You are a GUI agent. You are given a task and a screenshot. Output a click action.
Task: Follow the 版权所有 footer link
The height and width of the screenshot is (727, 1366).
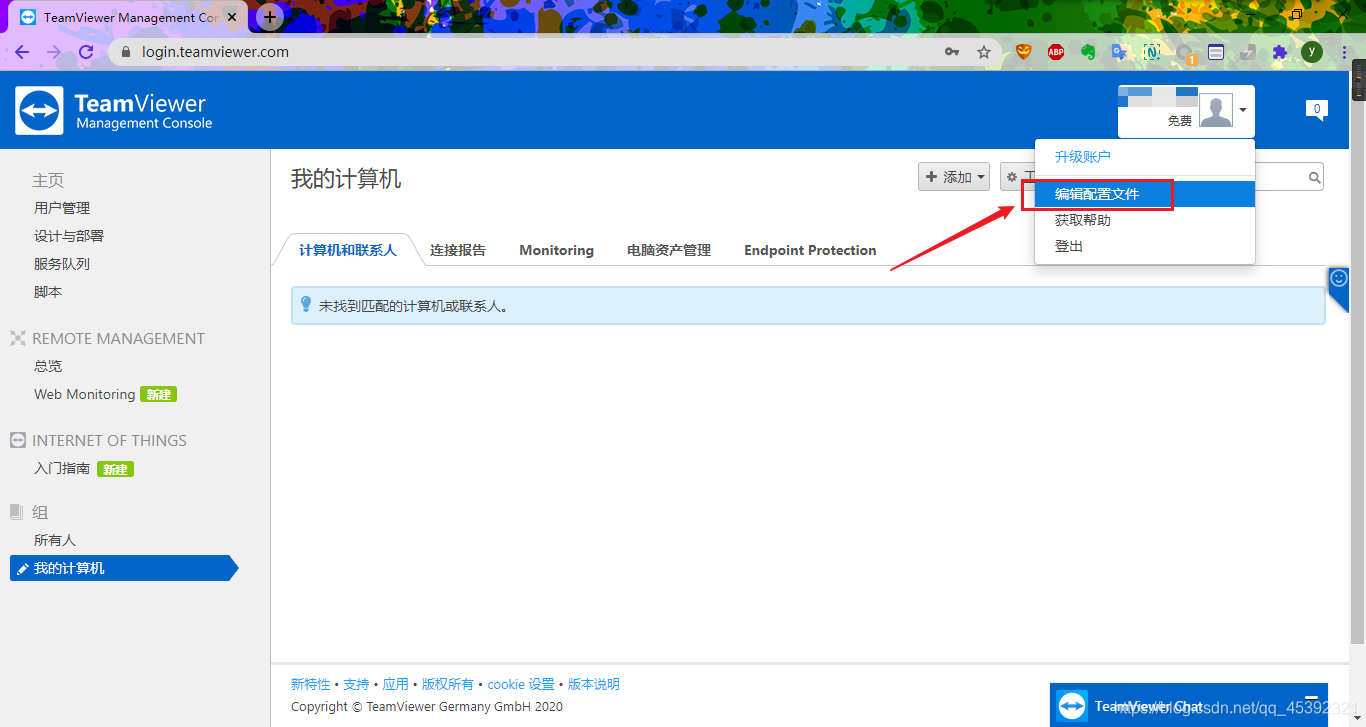click(448, 684)
